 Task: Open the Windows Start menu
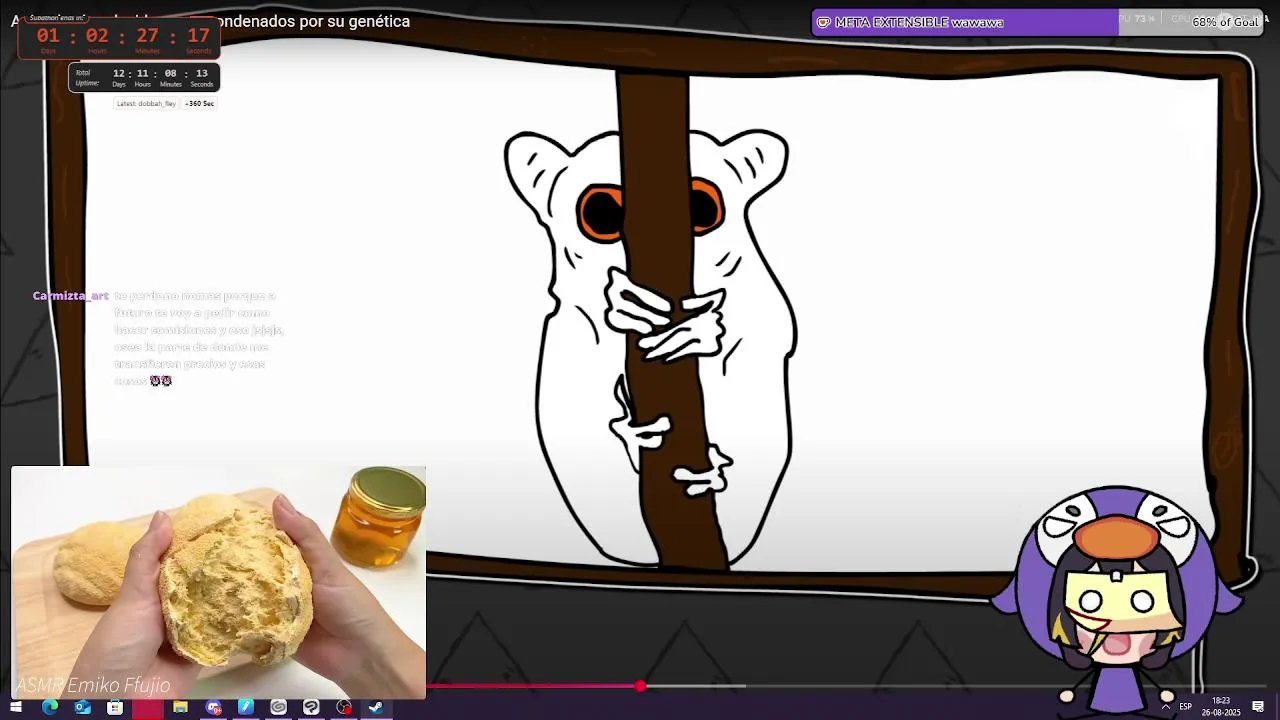tap(16, 707)
